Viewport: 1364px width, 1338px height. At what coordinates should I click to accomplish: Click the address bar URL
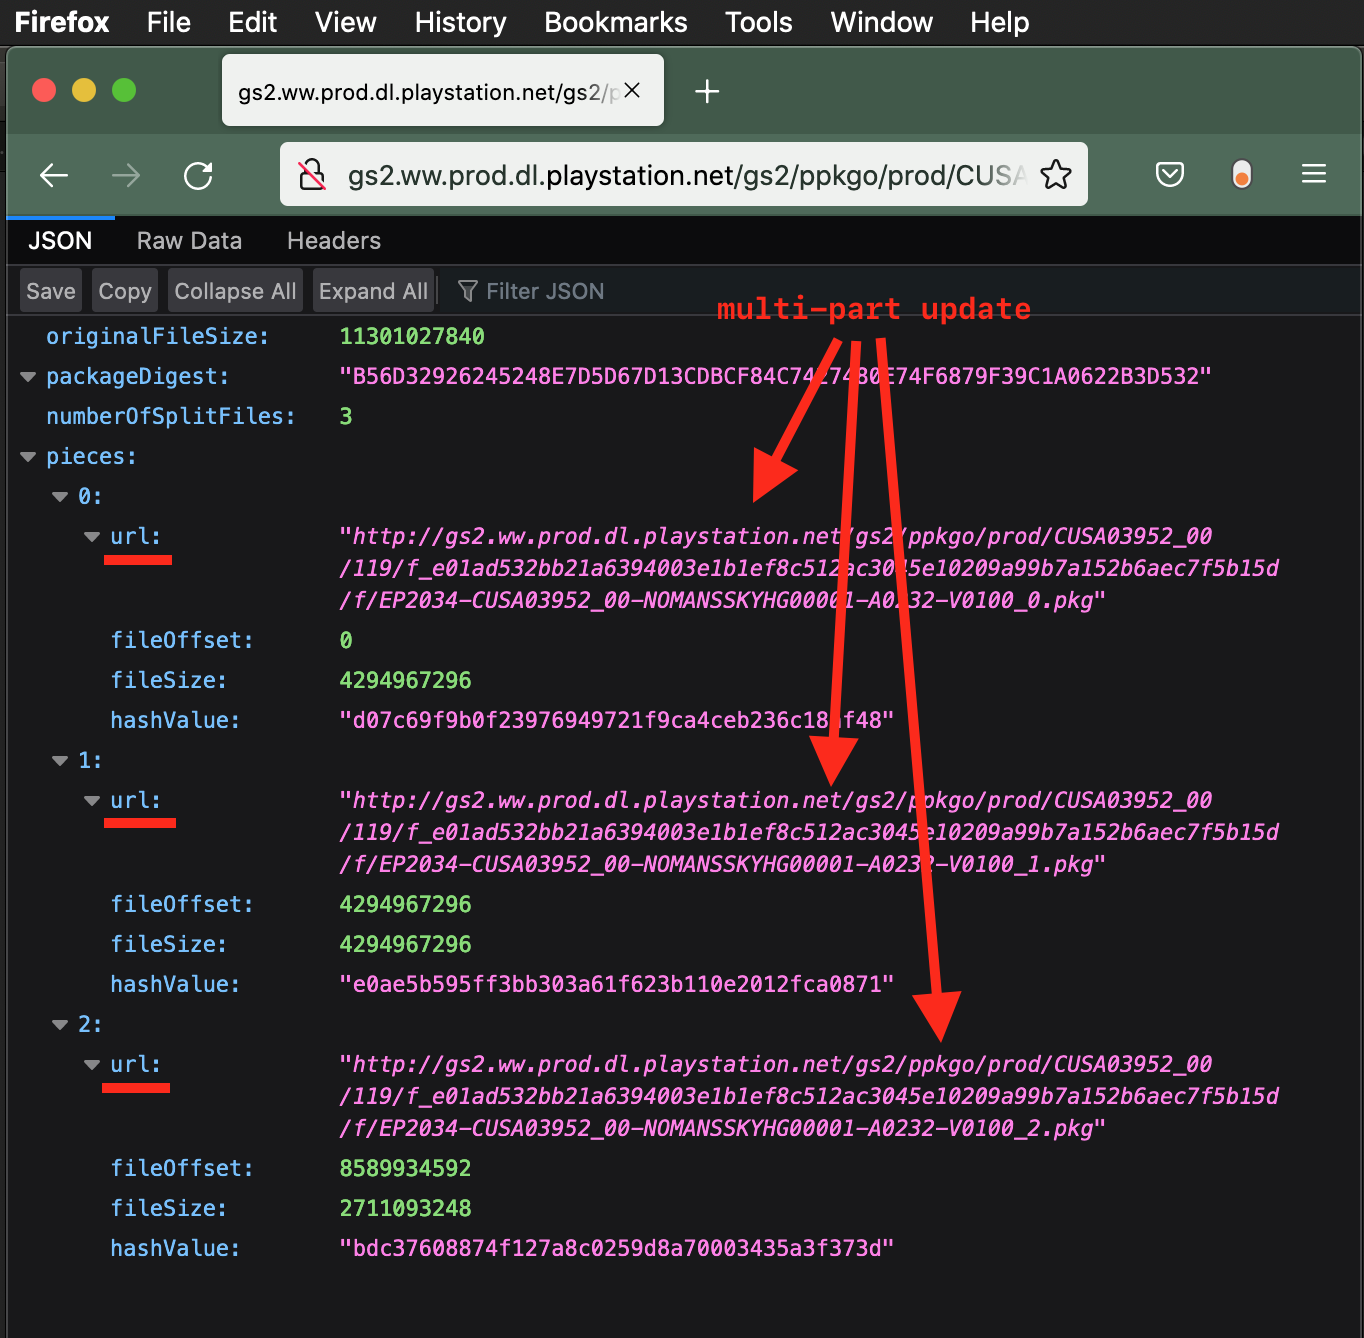pos(686,175)
